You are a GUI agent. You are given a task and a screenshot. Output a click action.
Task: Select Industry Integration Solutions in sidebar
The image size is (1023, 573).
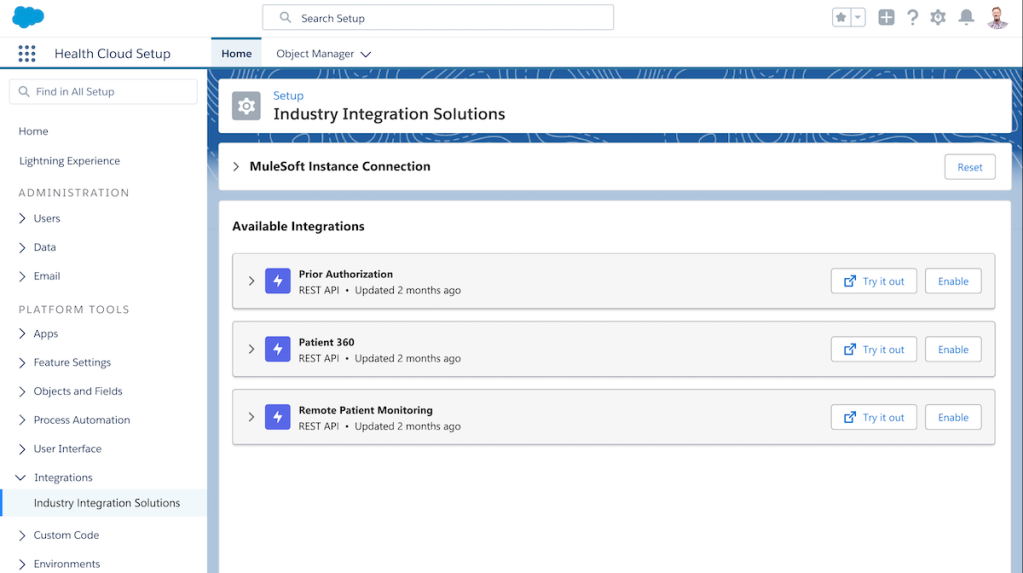coord(107,503)
